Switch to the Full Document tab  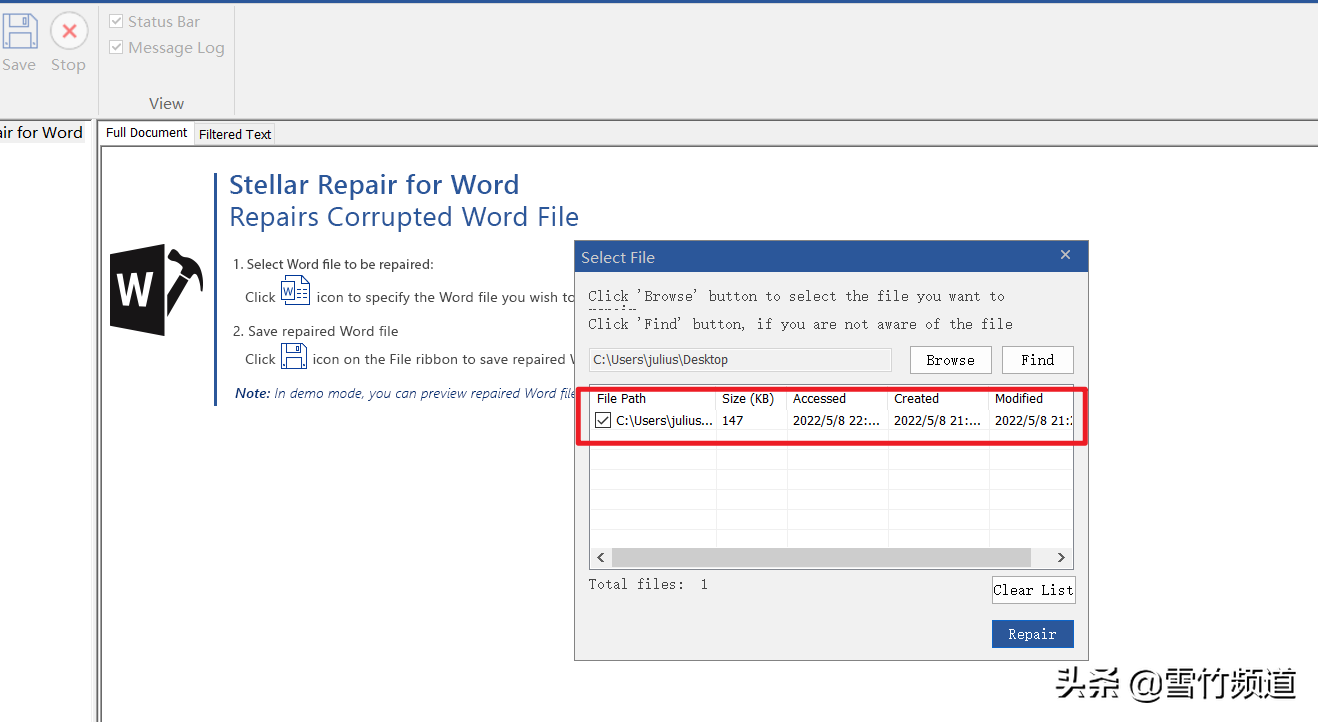pyautogui.click(x=146, y=133)
